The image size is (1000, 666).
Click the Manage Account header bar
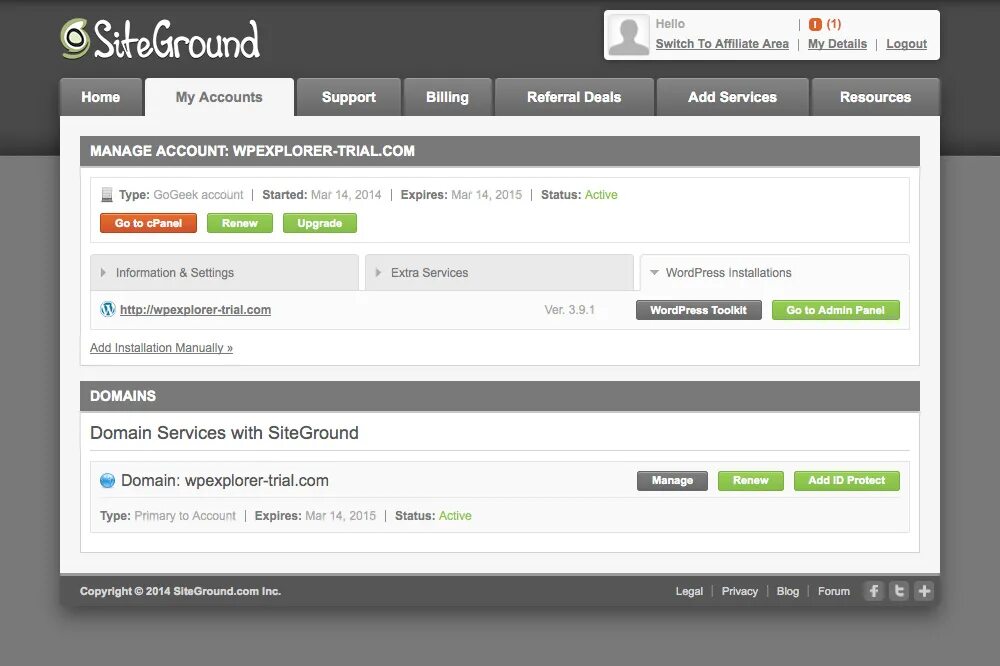point(500,151)
